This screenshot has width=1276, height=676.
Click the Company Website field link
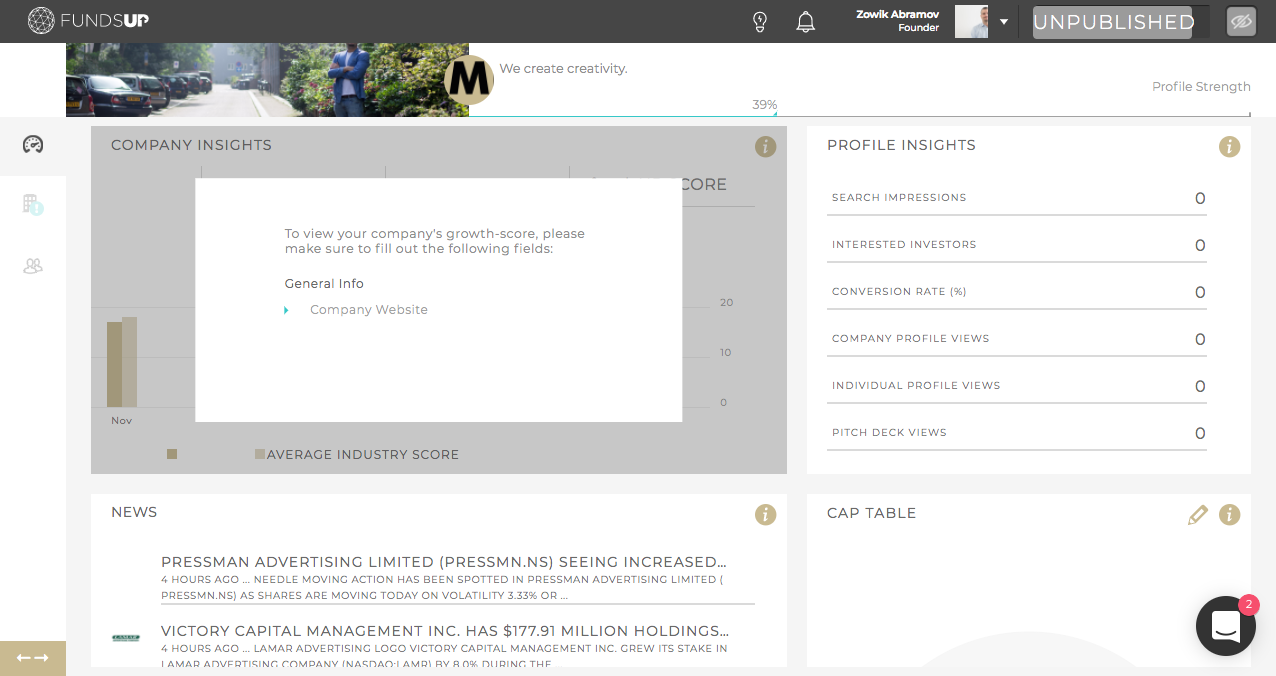point(369,310)
